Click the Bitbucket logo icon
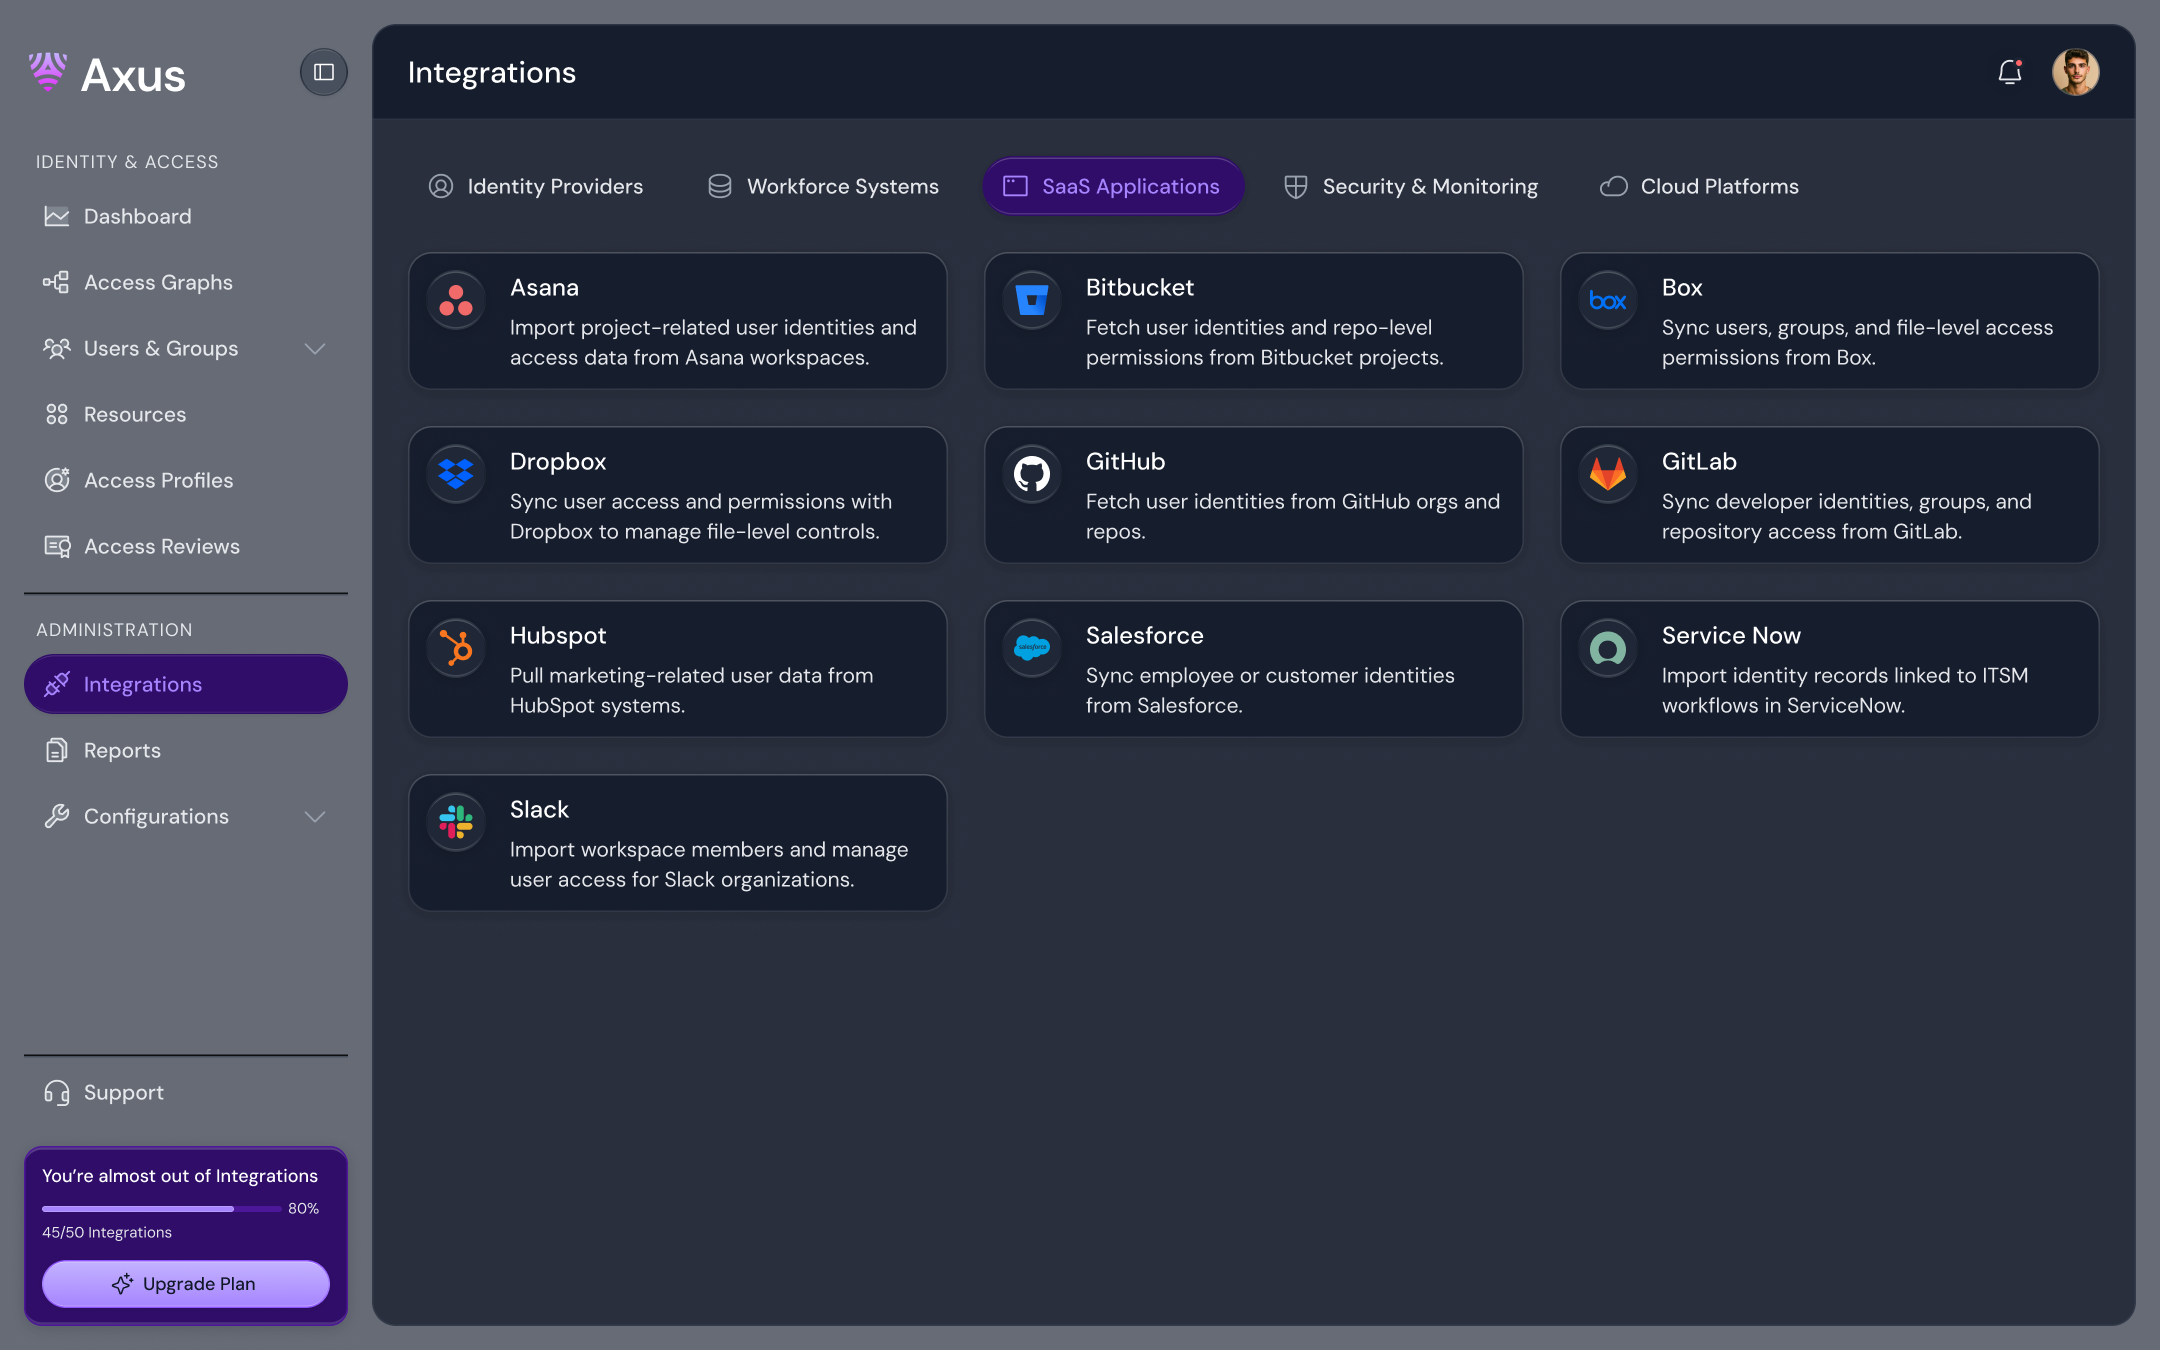This screenshot has height=1350, width=2160. [1032, 300]
